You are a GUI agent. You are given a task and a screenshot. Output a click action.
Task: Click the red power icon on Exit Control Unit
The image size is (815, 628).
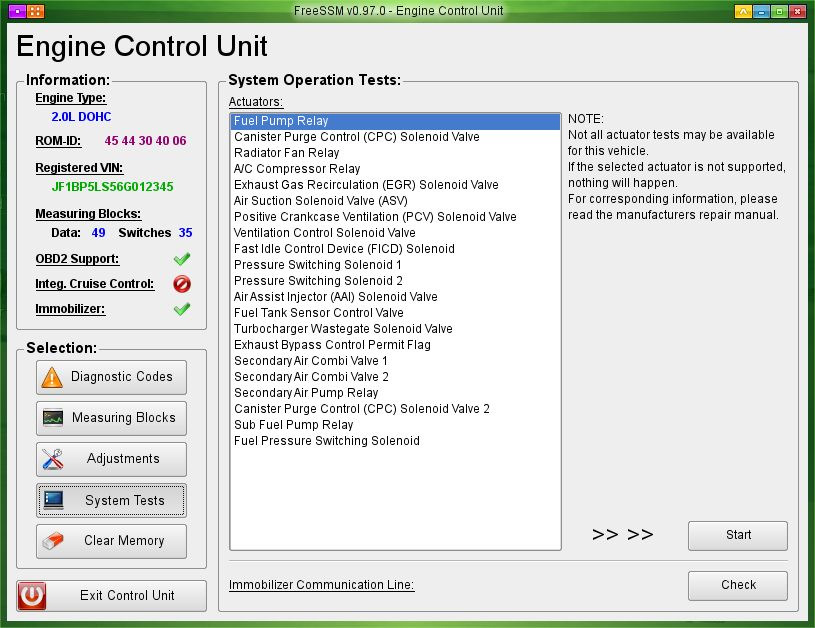pyautogui.click(x=32, y=595)
